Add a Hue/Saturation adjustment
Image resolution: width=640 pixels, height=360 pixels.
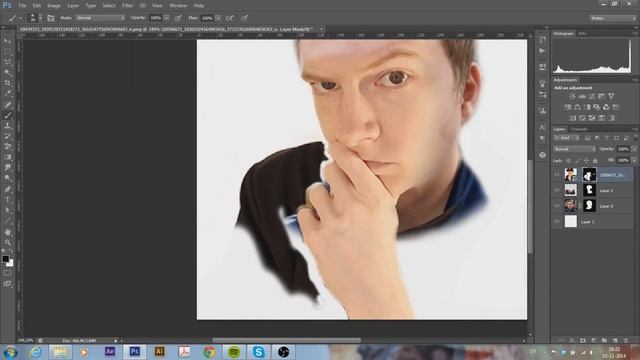(568, 107)
